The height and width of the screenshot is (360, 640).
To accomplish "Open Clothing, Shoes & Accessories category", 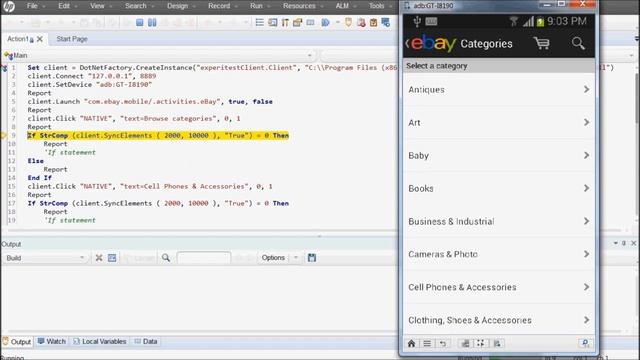I will point(499,320).
